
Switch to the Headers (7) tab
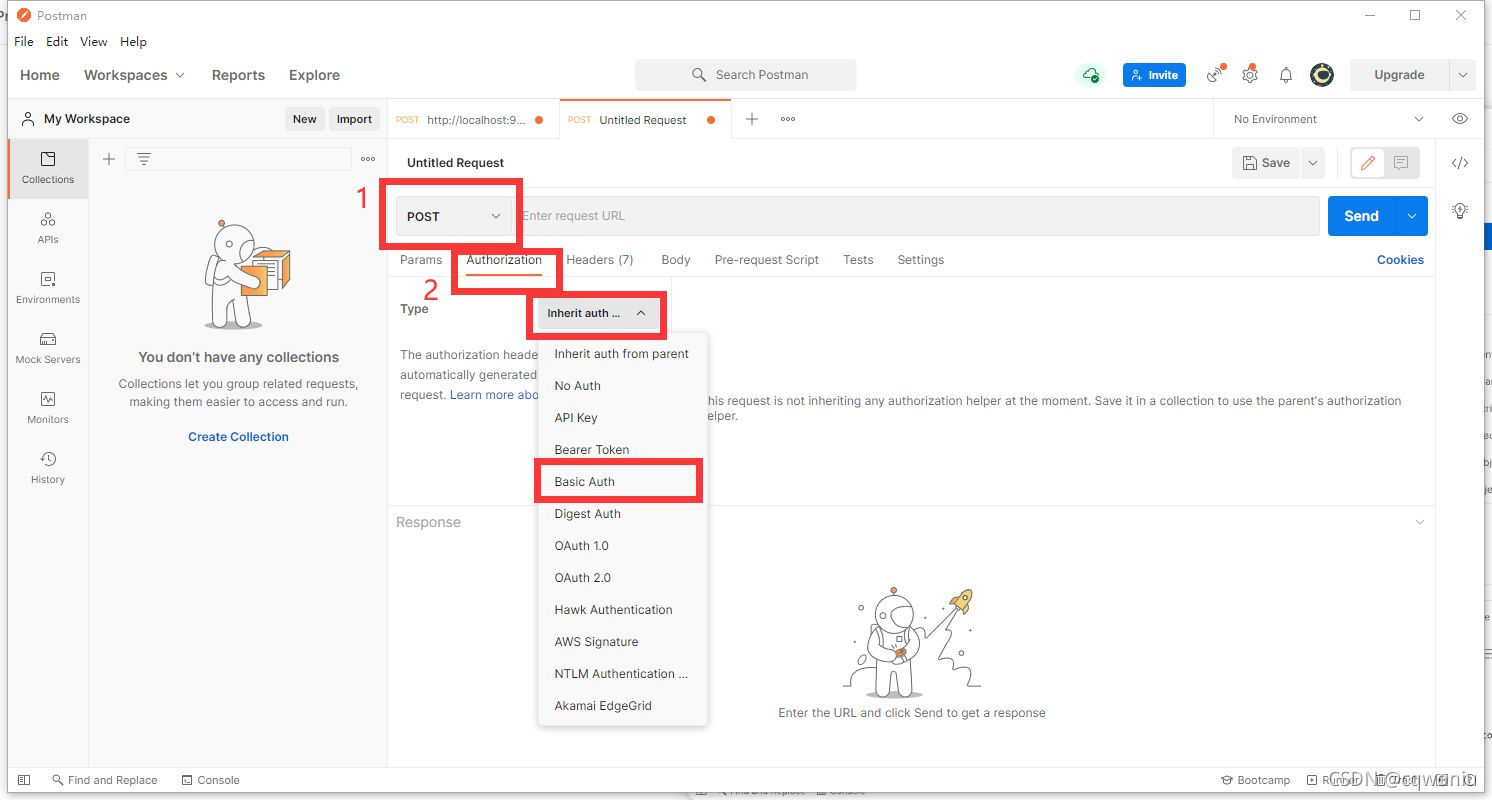[600, 260]
